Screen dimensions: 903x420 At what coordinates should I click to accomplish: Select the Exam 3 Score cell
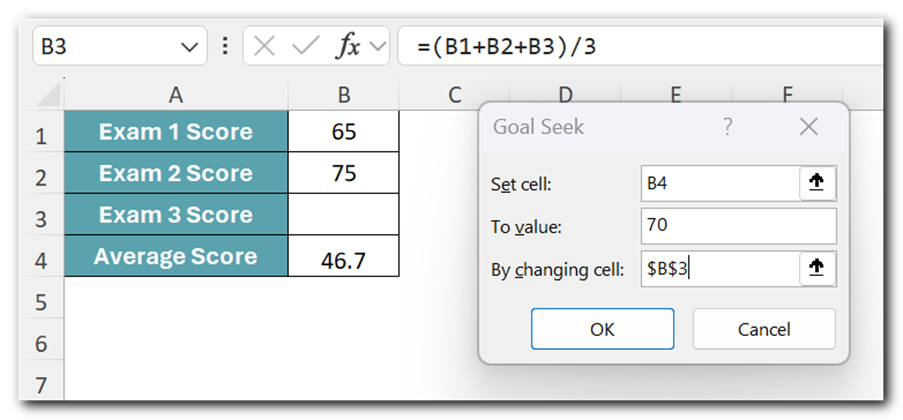click(176, 214)
